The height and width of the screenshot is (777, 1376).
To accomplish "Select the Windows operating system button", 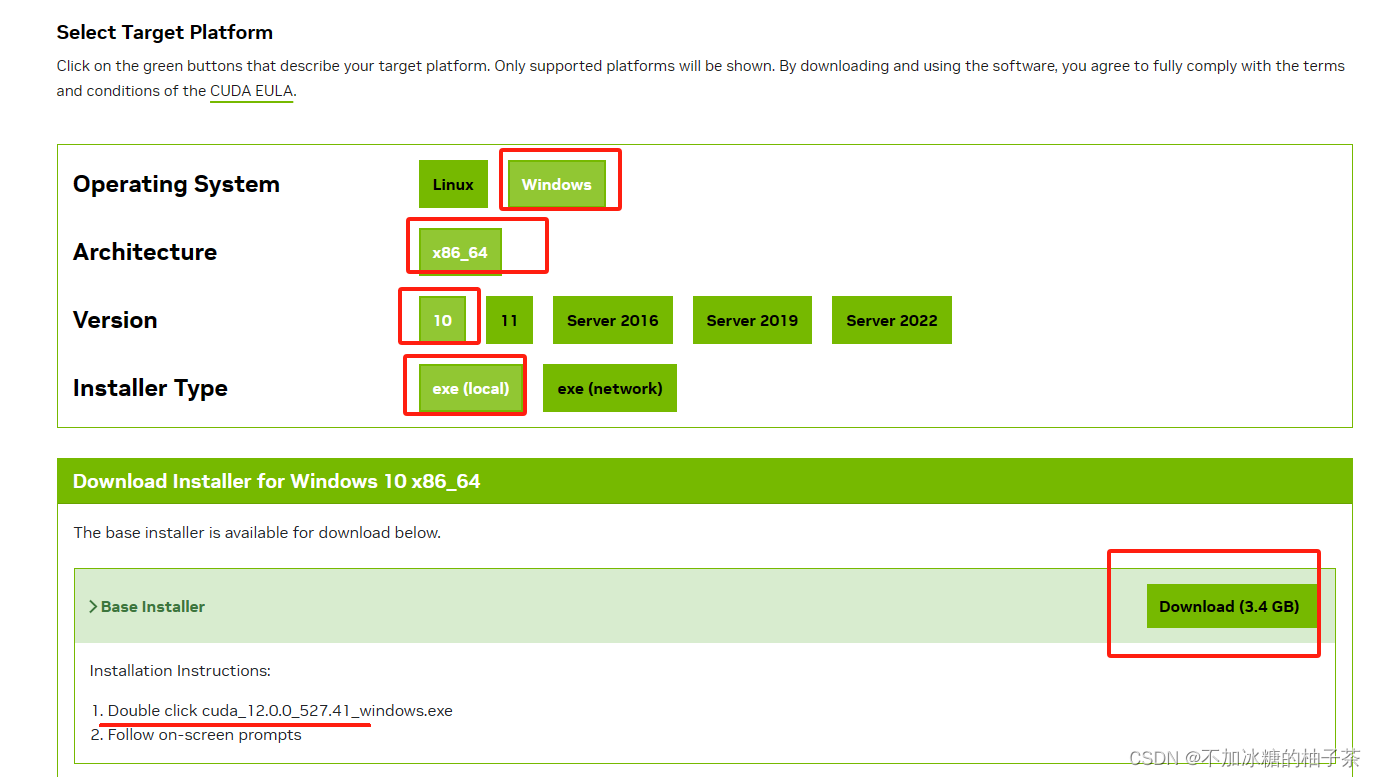I will [557, 184].
